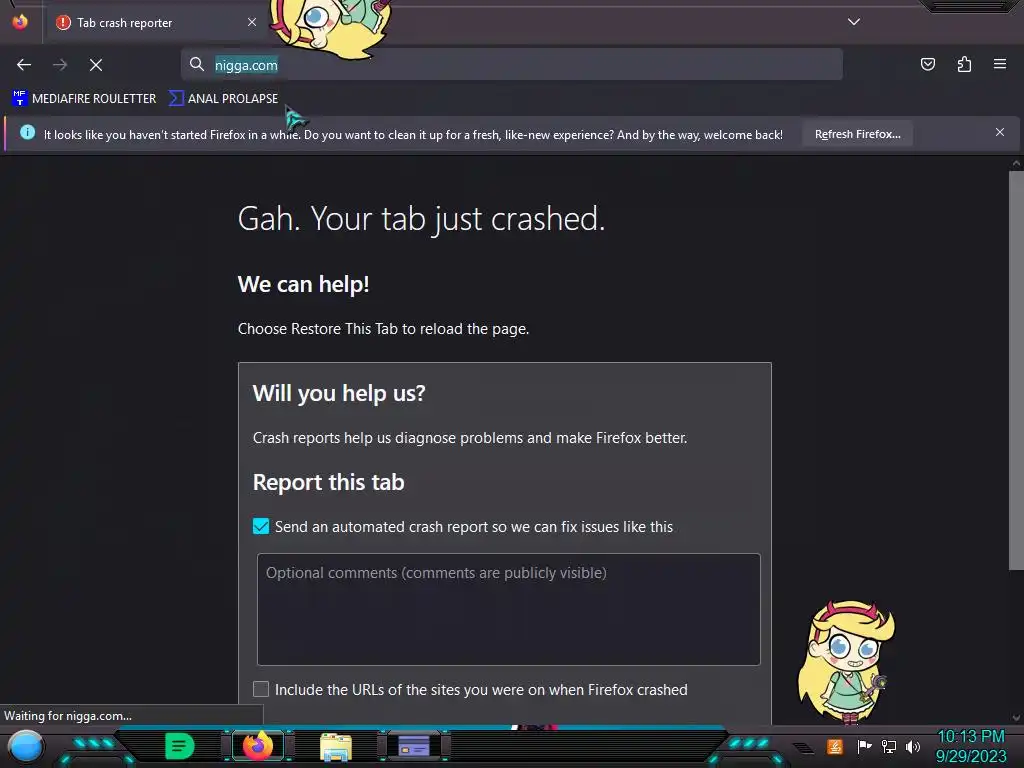Dismiss the welcome back notification bar
This screenshot has width=1024, height=768.
click(1000, 133)
